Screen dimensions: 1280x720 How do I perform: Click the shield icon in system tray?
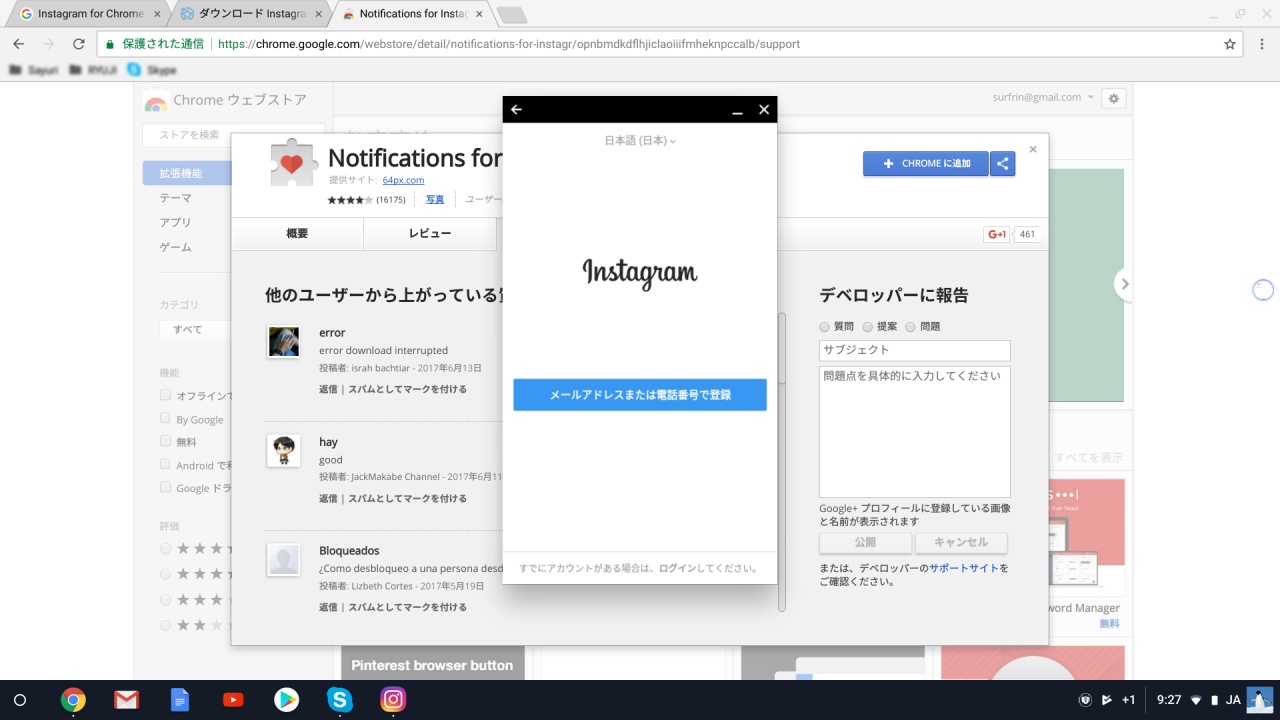1085,700
